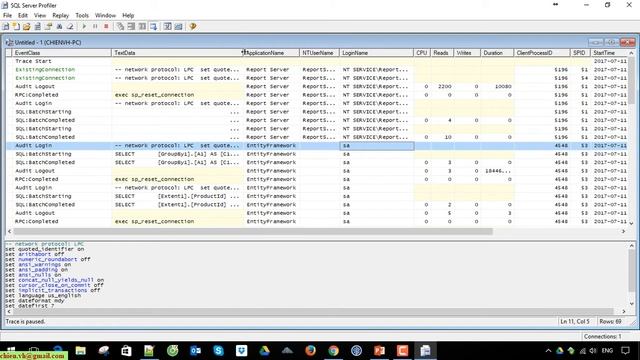Click the detail pane horizontal scrollbar thumb
Screen dimensions: 640x360
[x=313, y=311]
